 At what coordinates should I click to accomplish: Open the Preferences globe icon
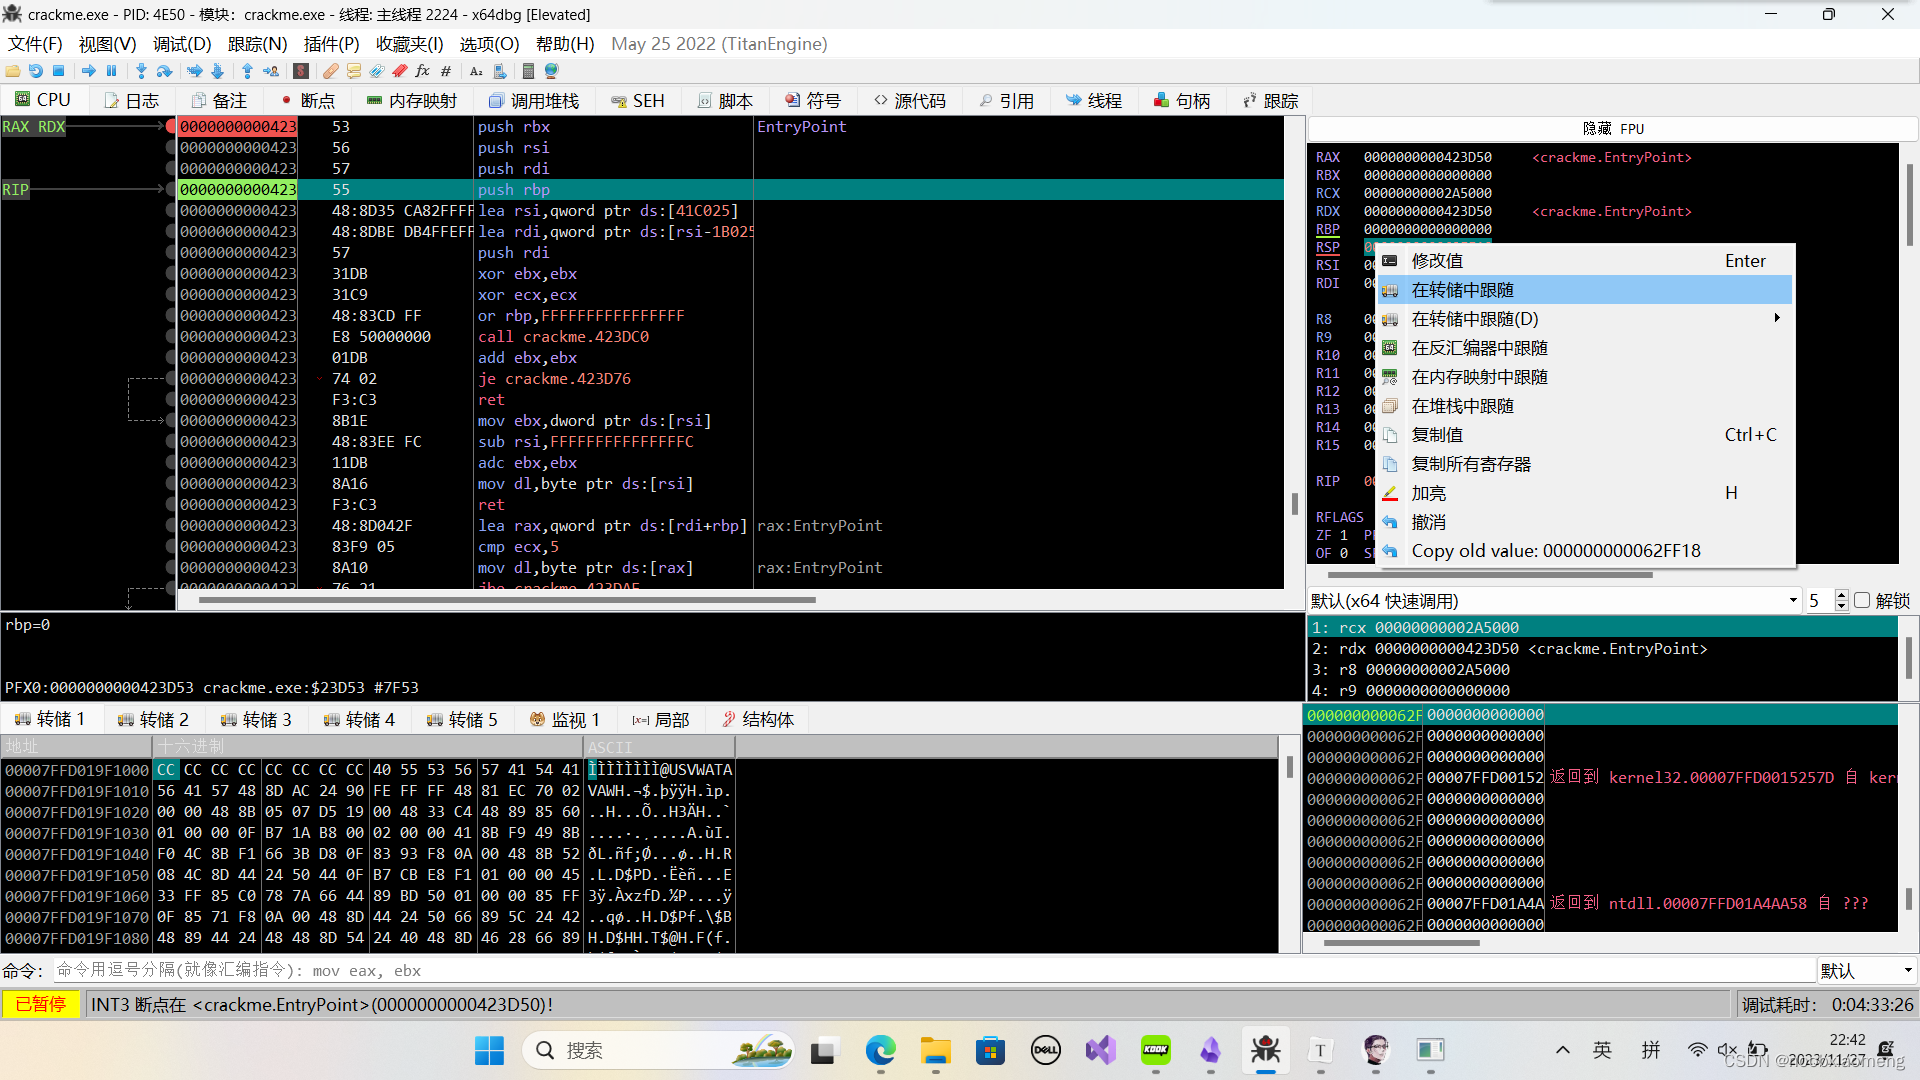click(x=550, y=71)
